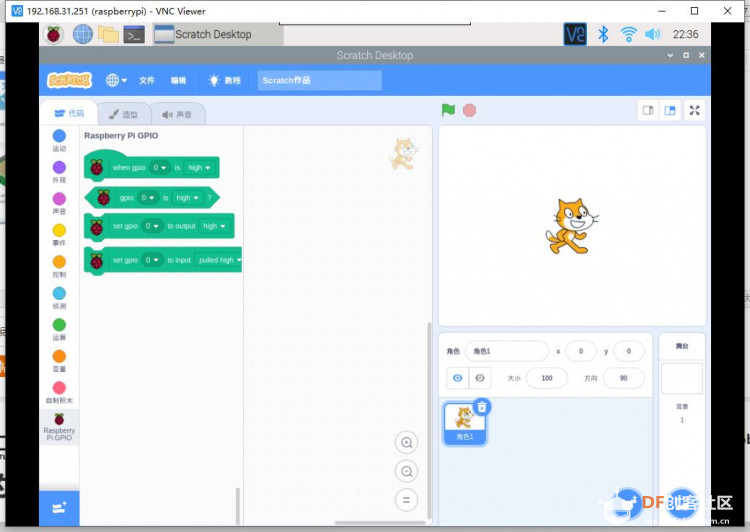Click the green flag to run
The height and width of the screenshot is (532, 750).
(x=448, y=110)
